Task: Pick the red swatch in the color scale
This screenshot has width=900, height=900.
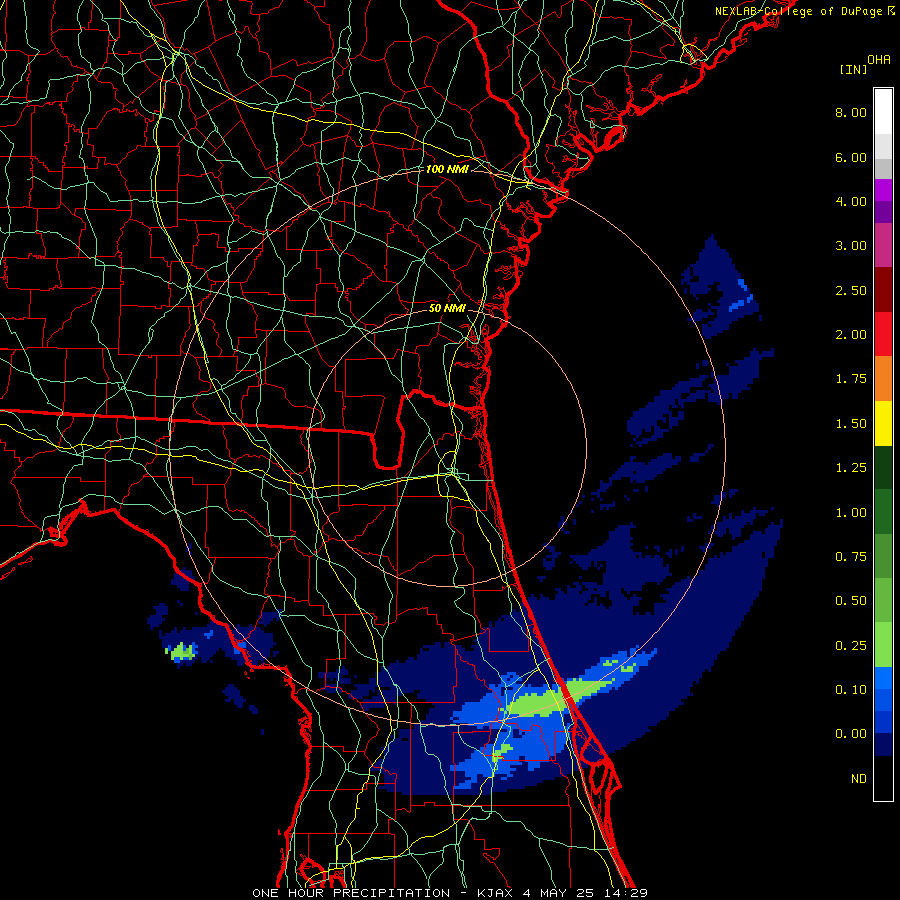Action: 883,334
